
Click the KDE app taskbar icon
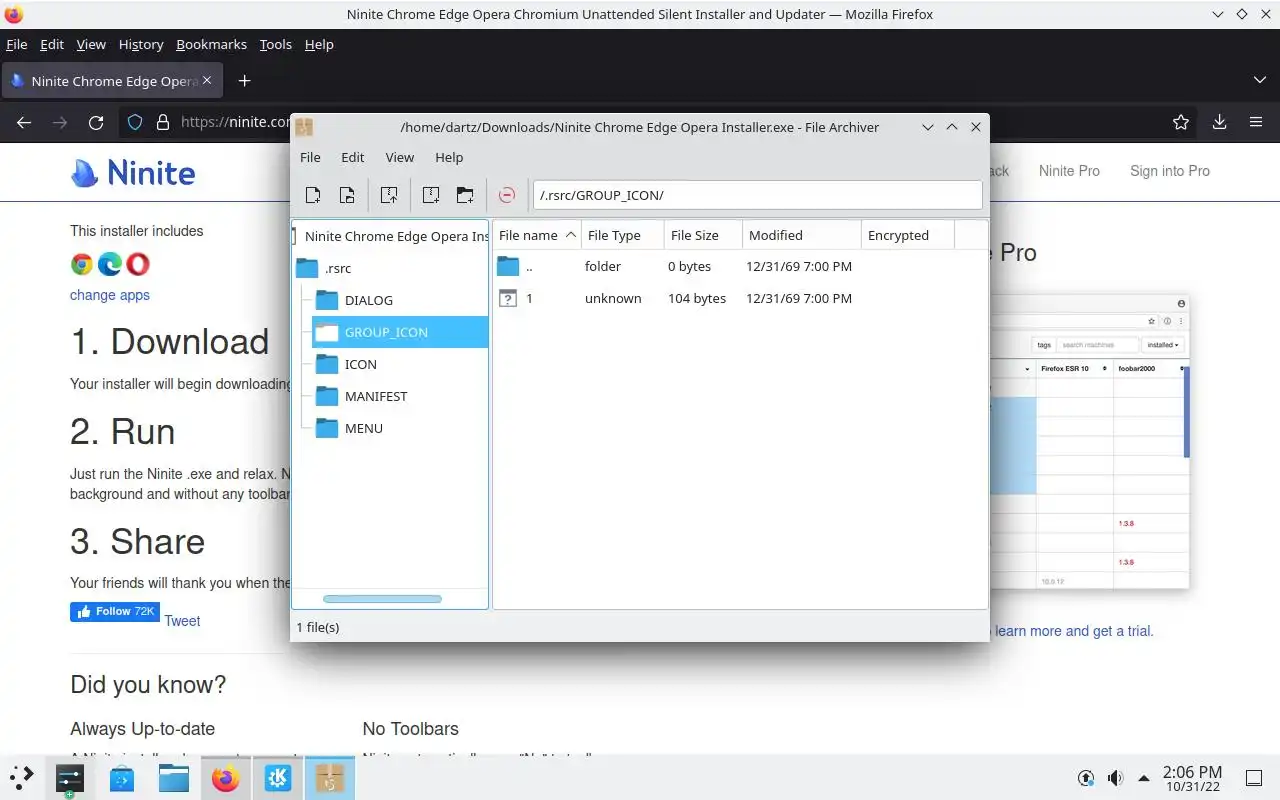(278, 777)
